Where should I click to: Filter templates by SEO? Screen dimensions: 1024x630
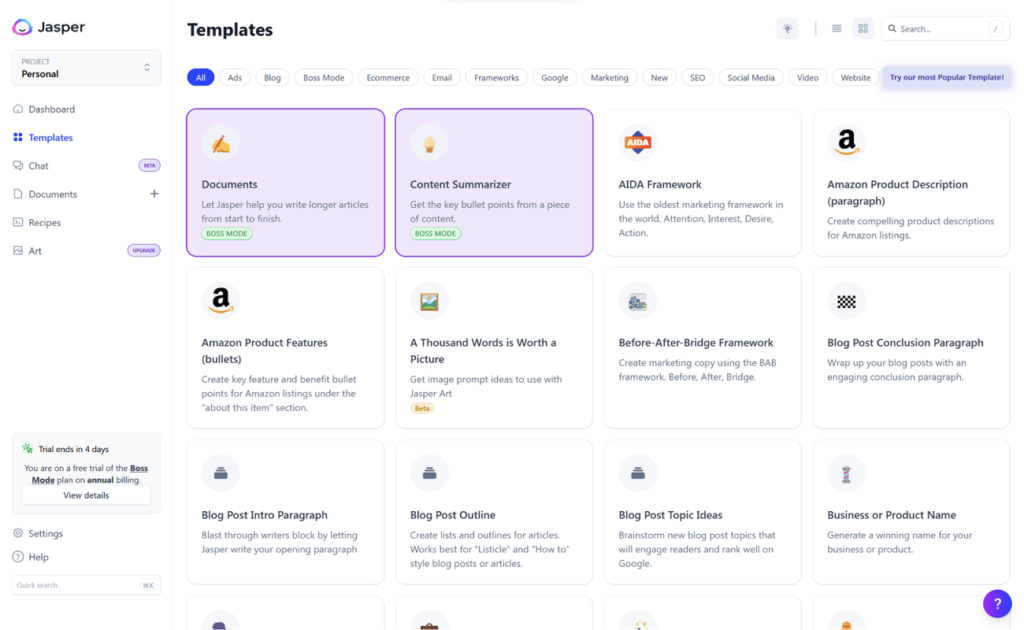(697, 77)
